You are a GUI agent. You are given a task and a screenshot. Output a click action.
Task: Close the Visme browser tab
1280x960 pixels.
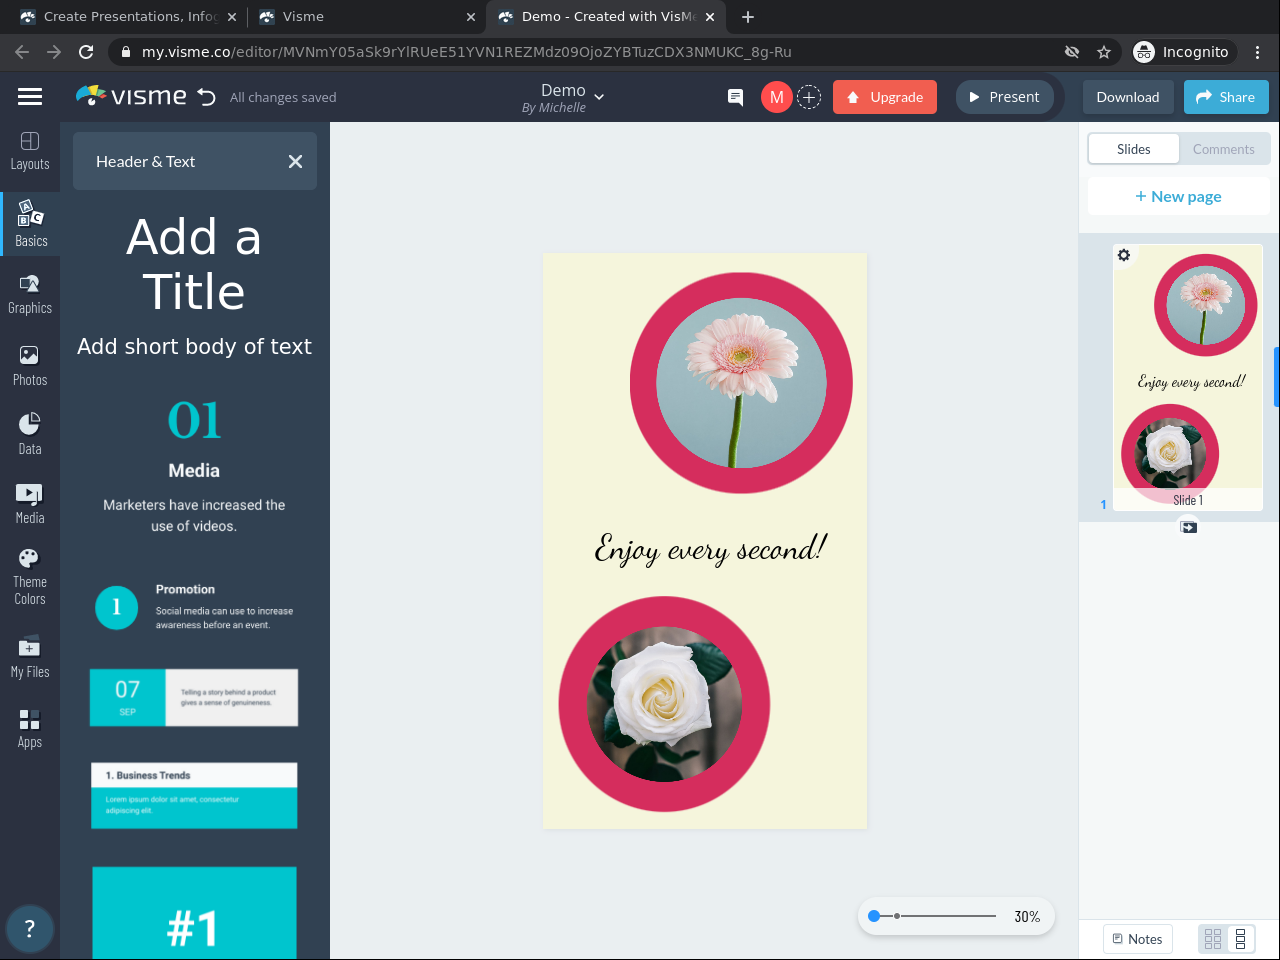[471, 17]
